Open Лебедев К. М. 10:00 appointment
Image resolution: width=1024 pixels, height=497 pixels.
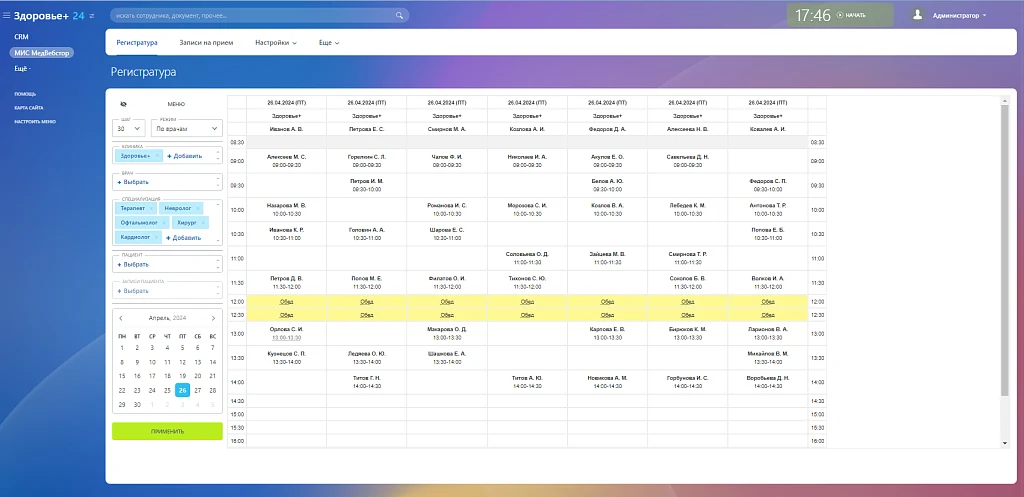[x=688, y=210]
